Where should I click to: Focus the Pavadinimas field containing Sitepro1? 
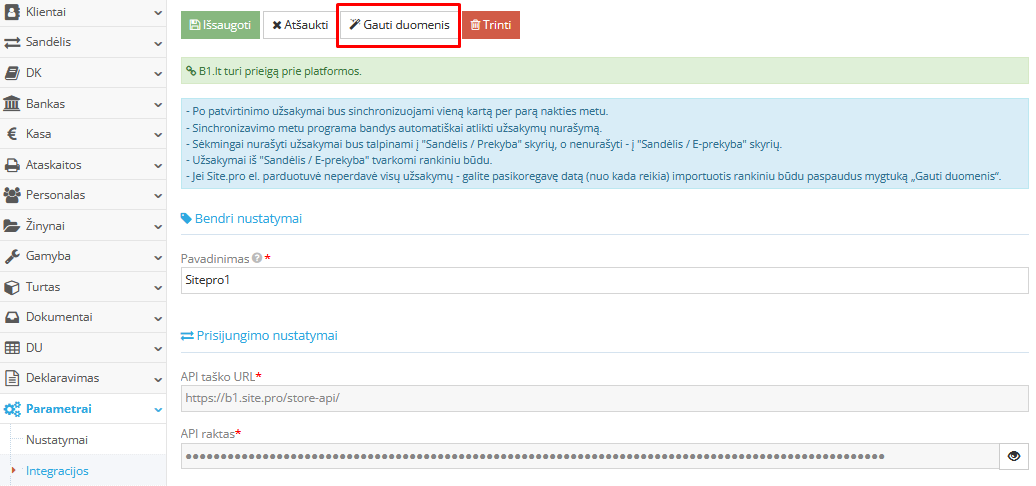604,281
